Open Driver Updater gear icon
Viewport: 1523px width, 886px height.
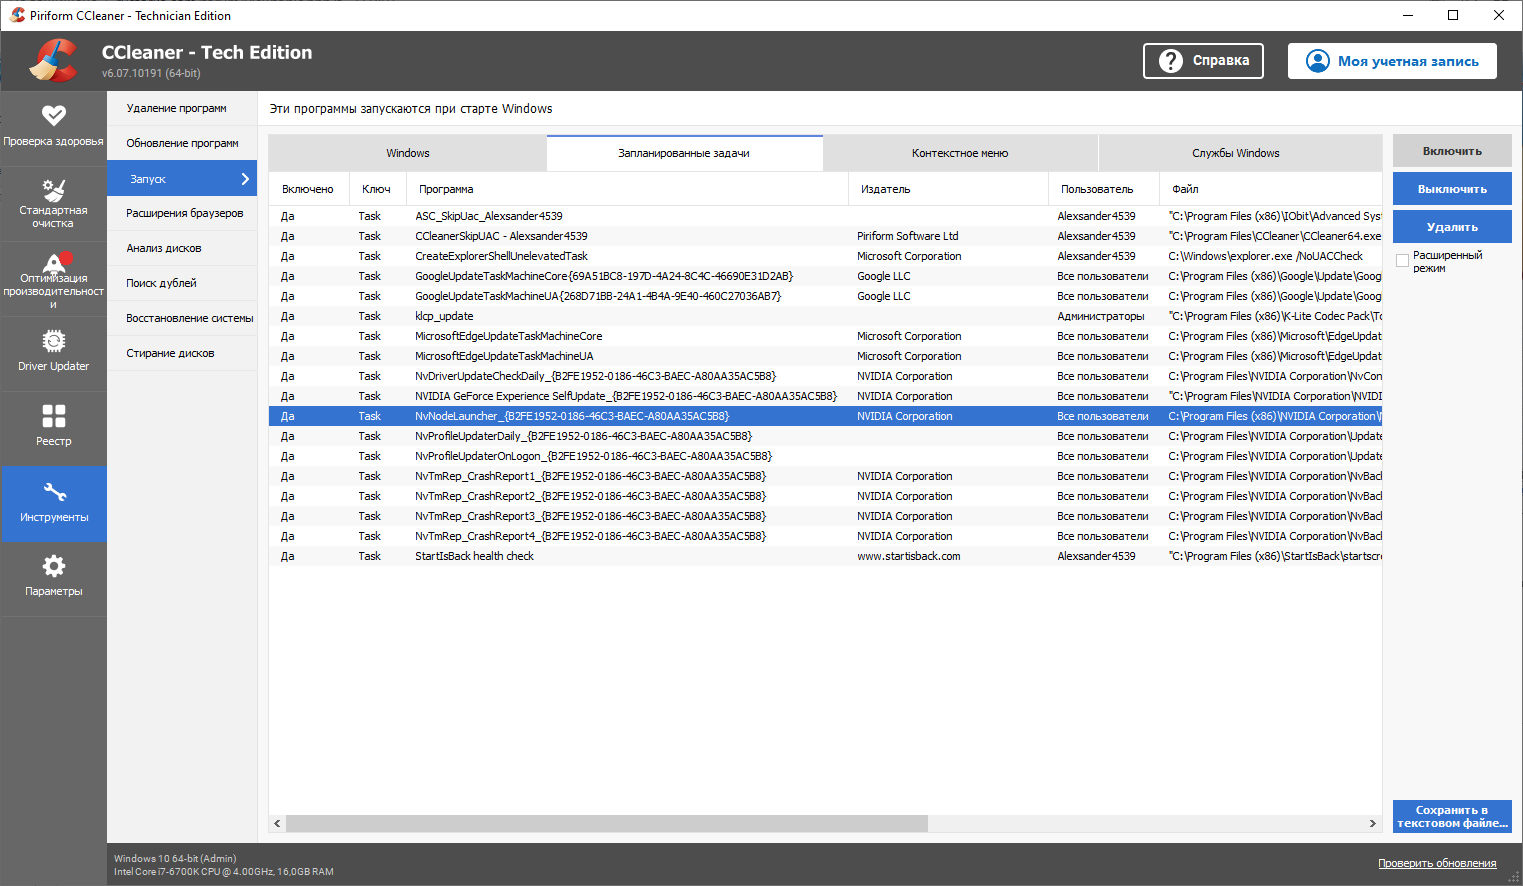pyautogui.click(x=54, y=342)
